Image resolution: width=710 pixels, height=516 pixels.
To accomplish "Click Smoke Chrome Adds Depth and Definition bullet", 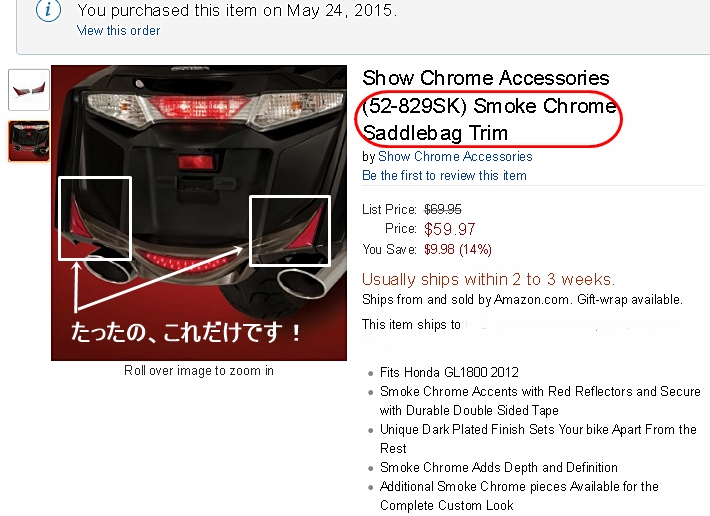I will click(499, 467).
